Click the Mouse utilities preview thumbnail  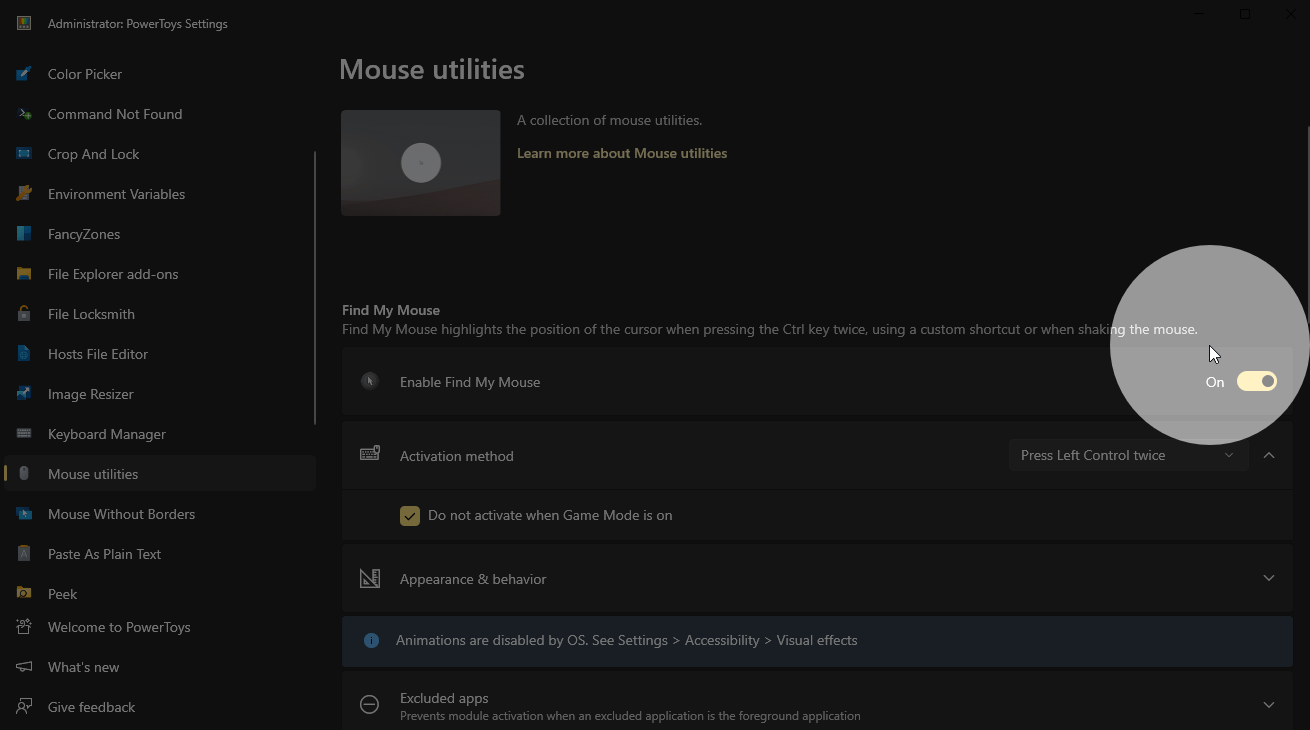421,163
